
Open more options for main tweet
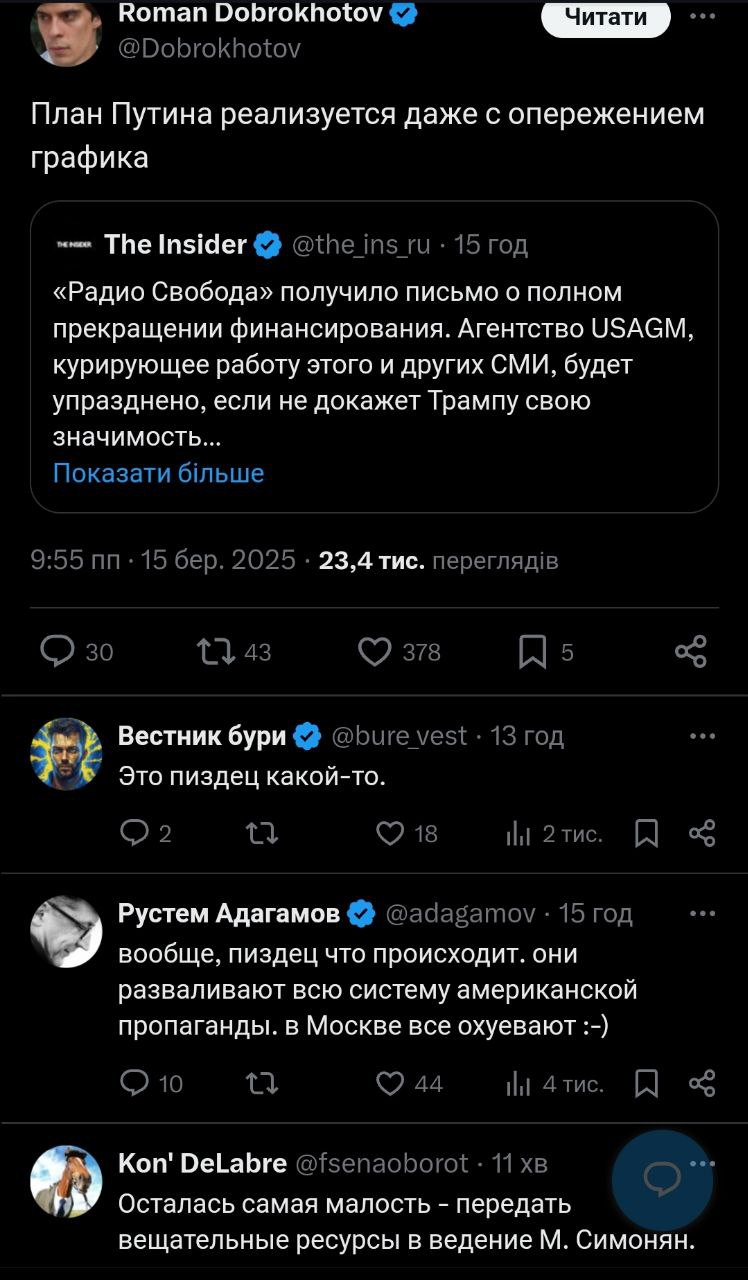pyautogui.click(x=703, y=16)
